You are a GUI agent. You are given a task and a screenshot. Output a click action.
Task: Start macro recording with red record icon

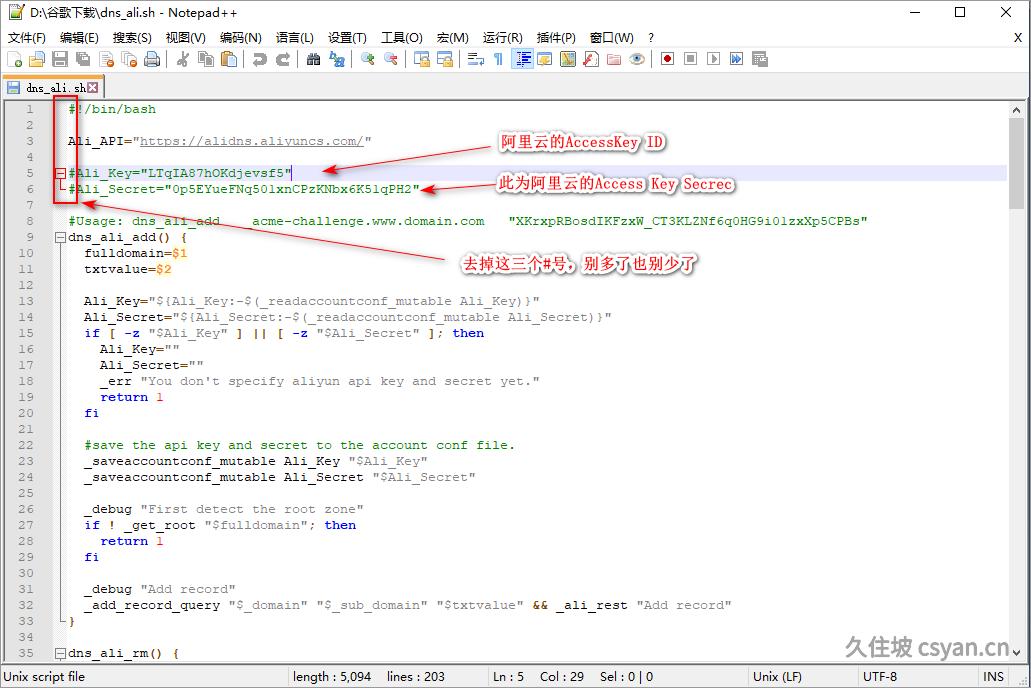pyautogui.click(x=667, y=59)
